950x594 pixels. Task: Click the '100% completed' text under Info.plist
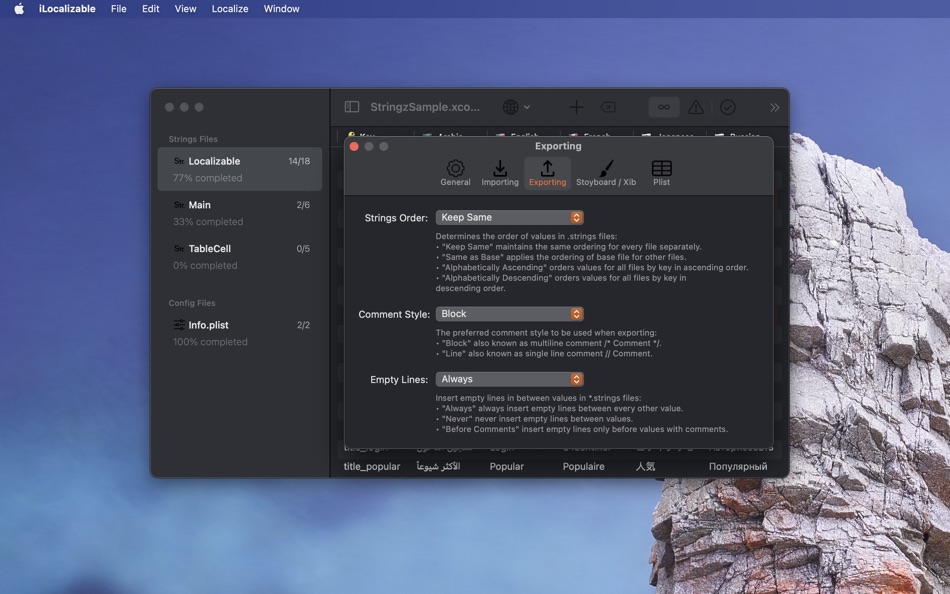pyautogui.click(x=210, y=342)
